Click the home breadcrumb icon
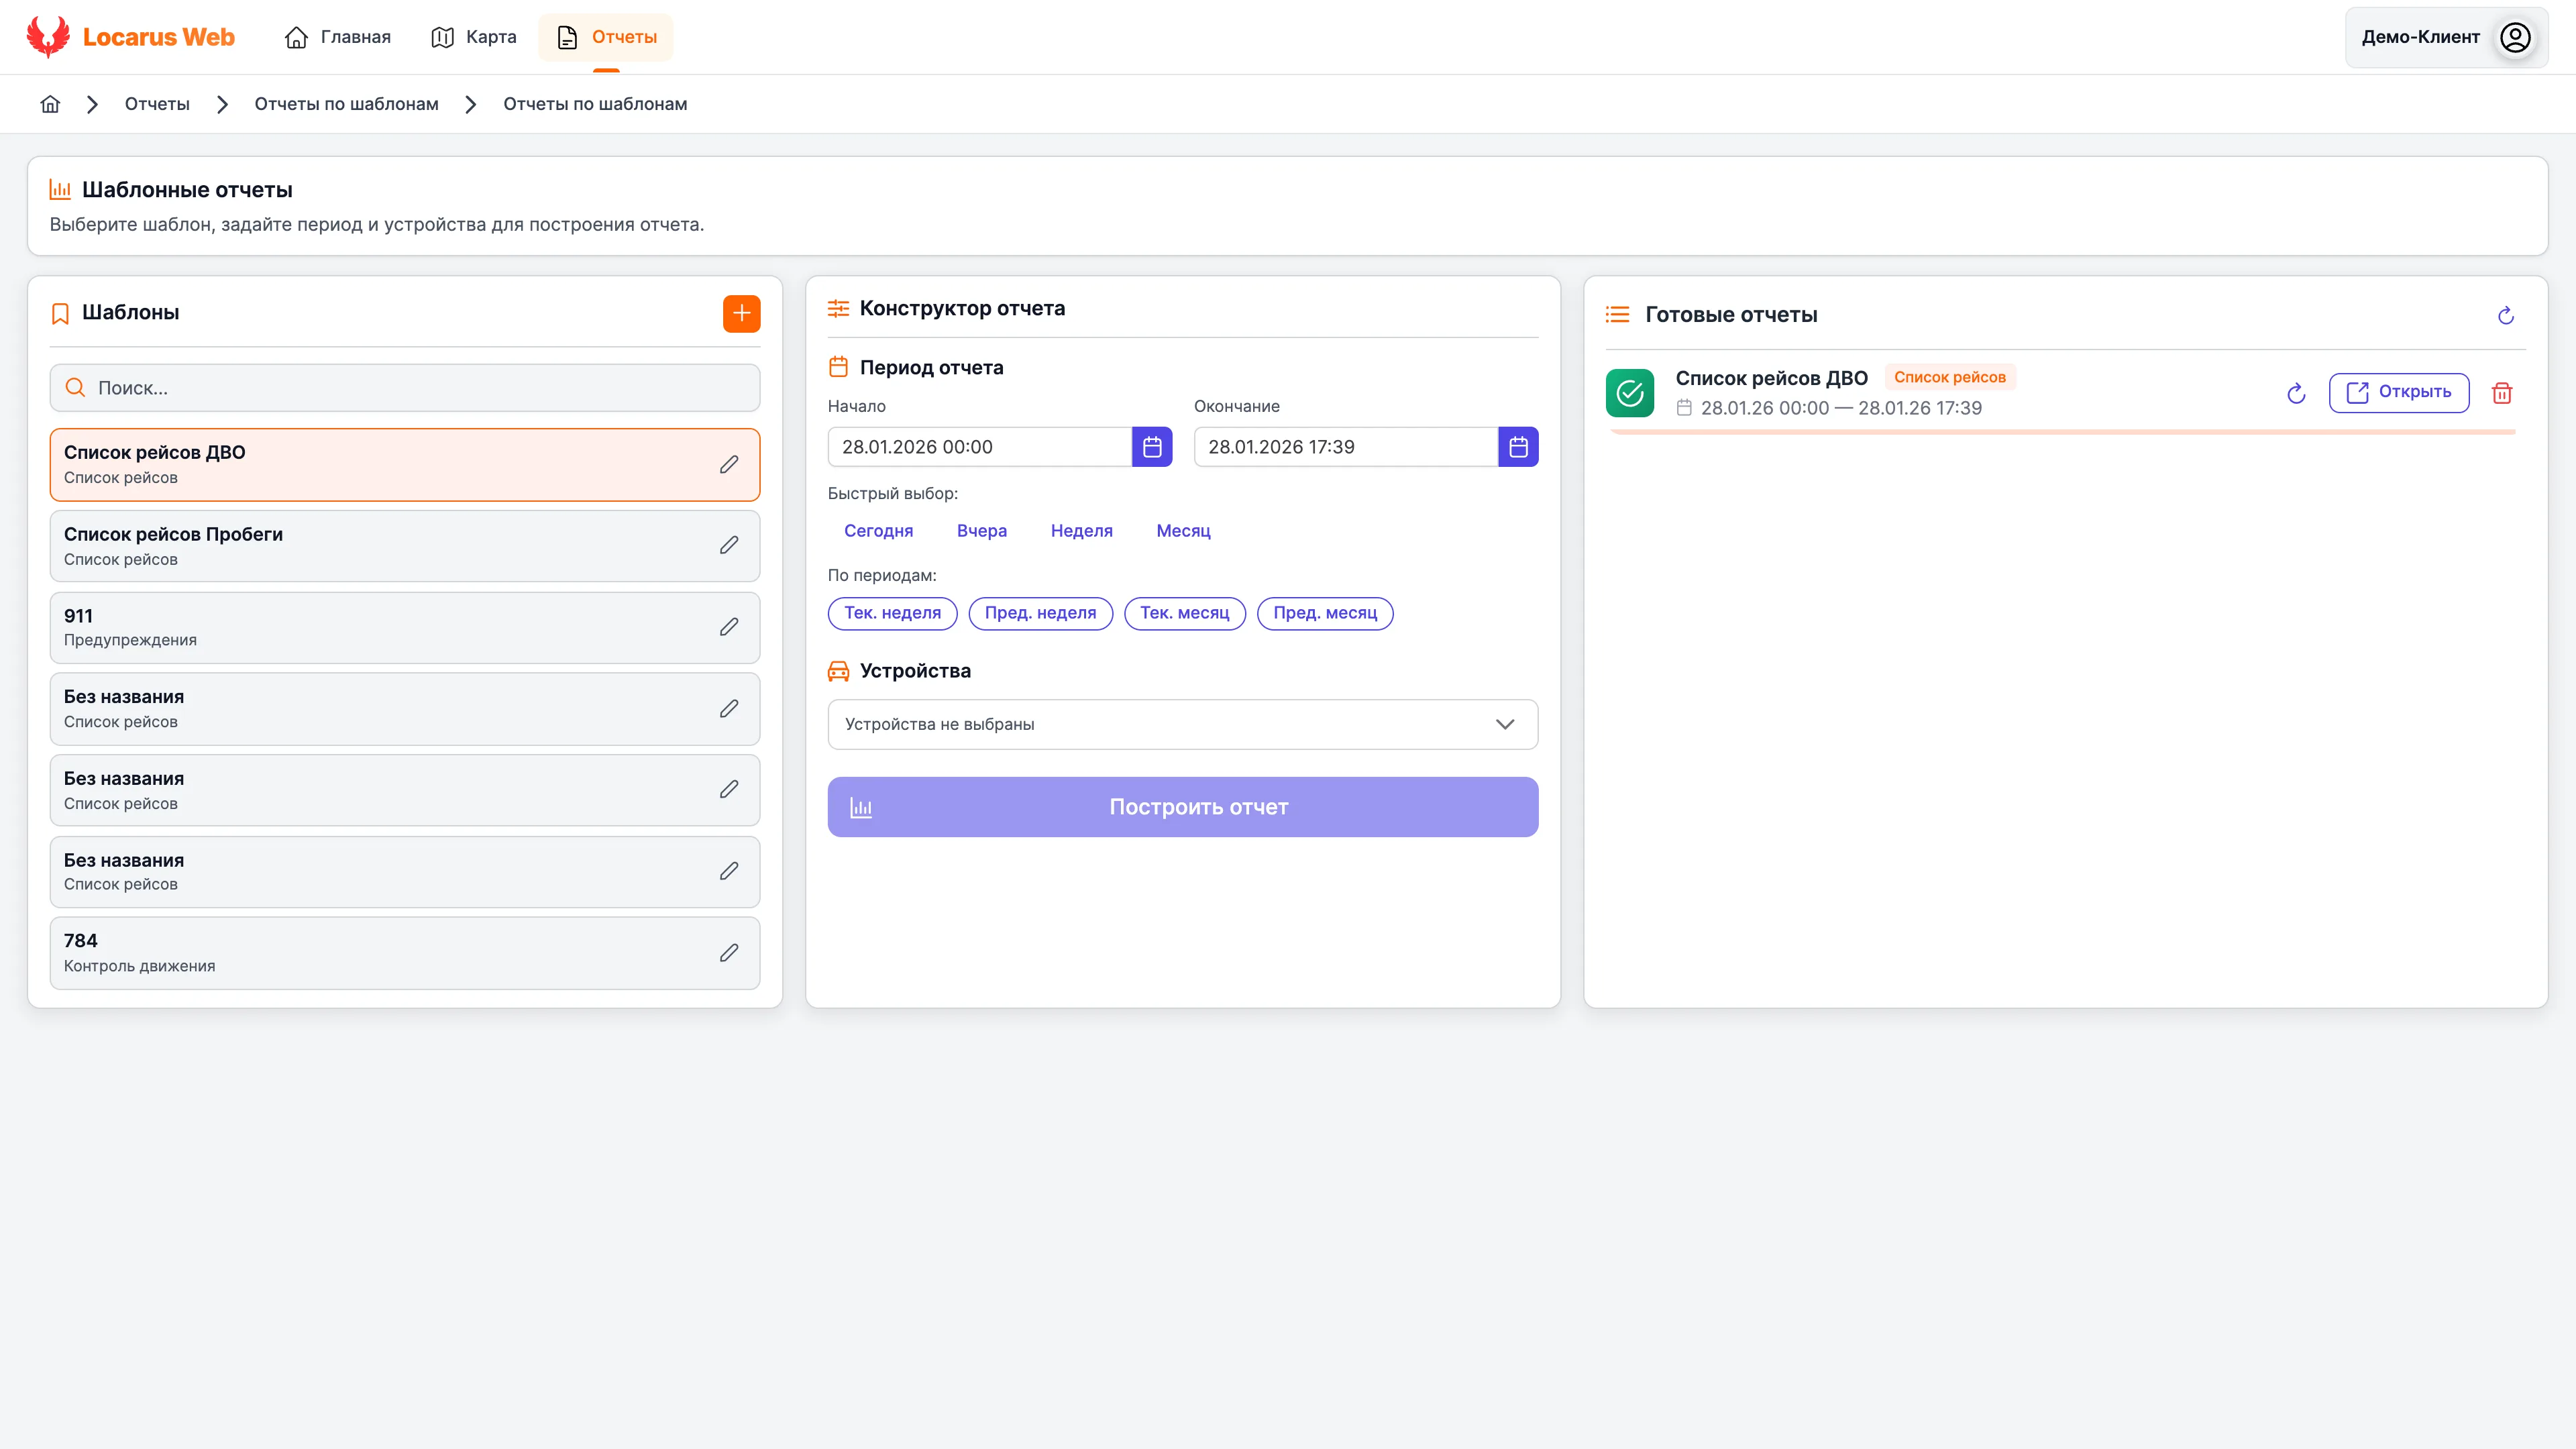 (x=50, y=104)
